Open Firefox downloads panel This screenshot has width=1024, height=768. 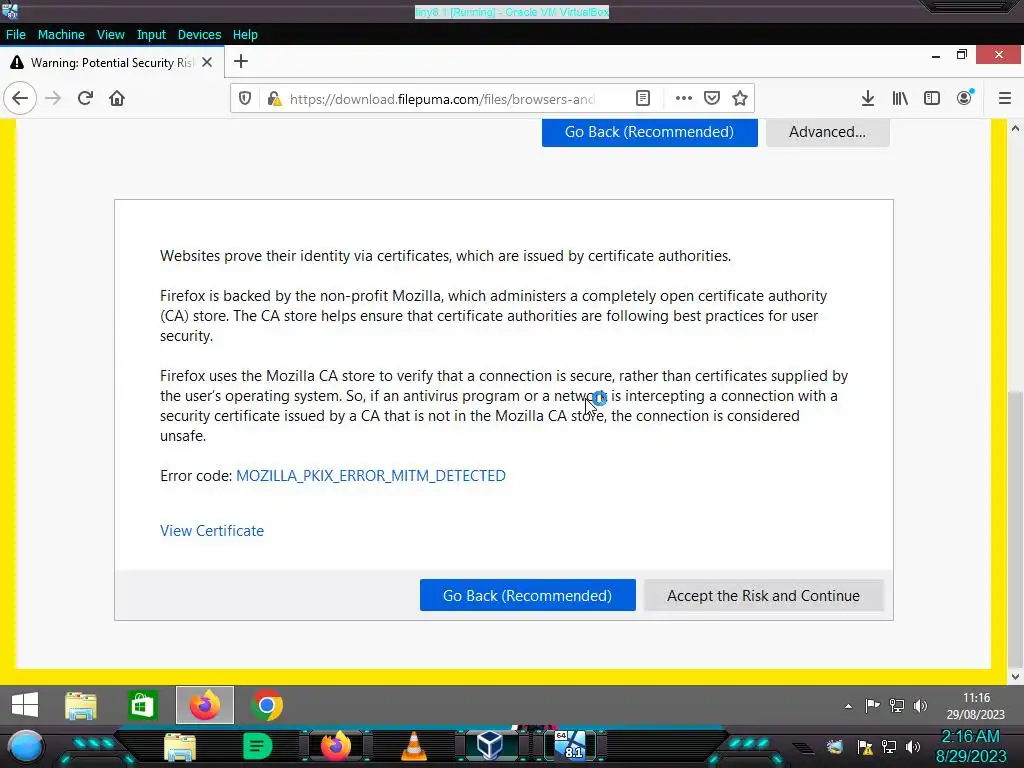click(x=867, y=99)
